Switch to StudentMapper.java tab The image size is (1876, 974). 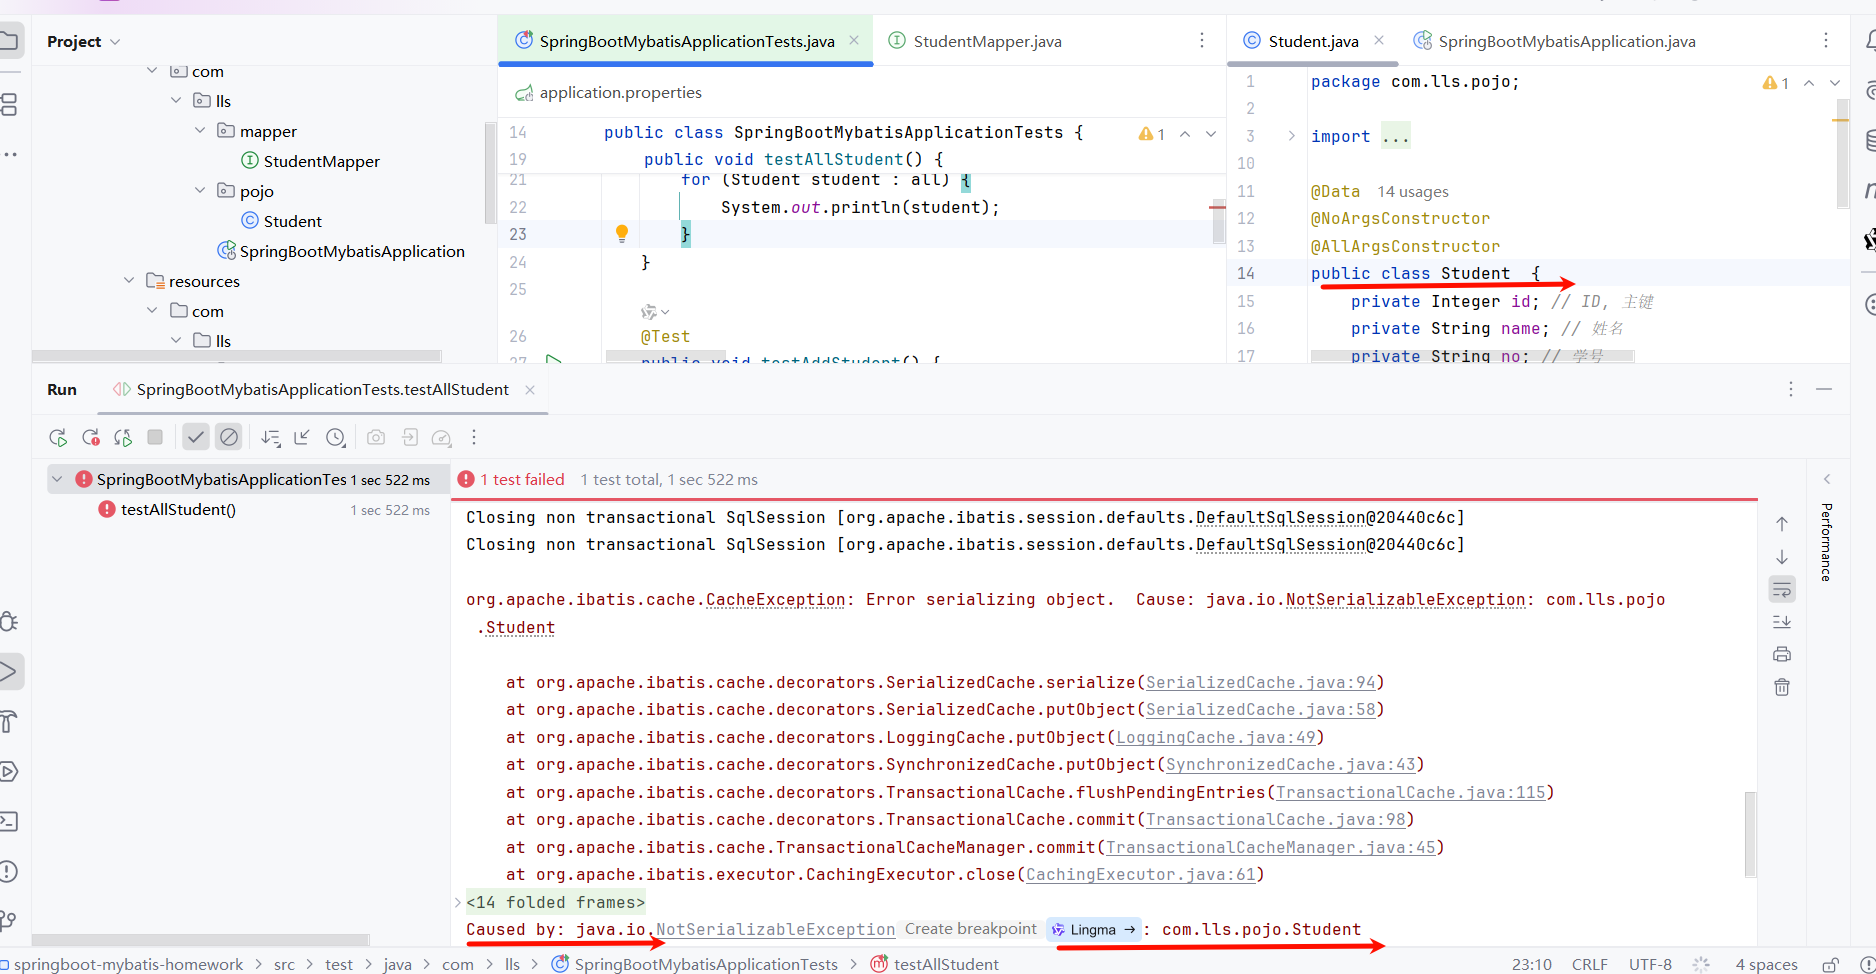[x=975, y=41]
